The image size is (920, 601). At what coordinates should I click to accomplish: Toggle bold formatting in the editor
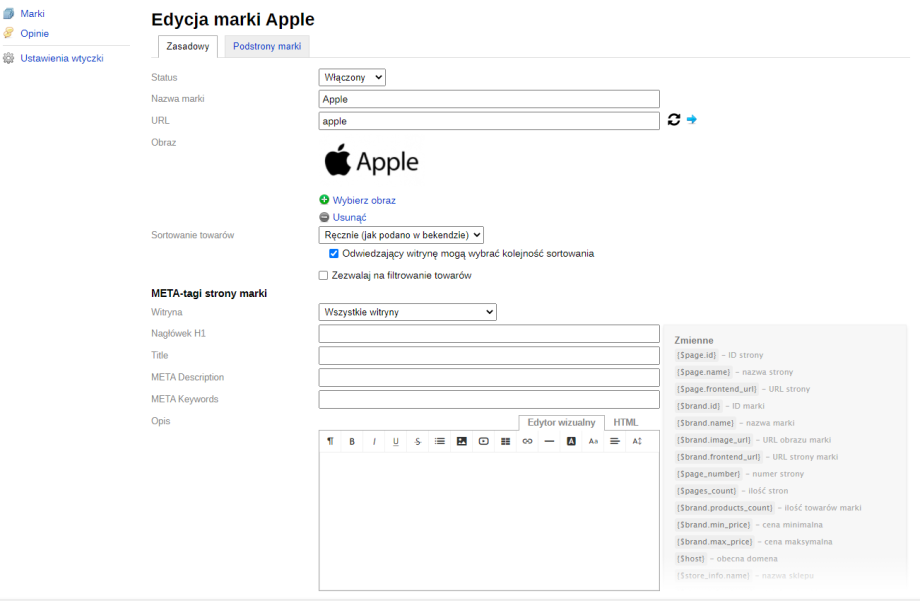coord(352,441)
